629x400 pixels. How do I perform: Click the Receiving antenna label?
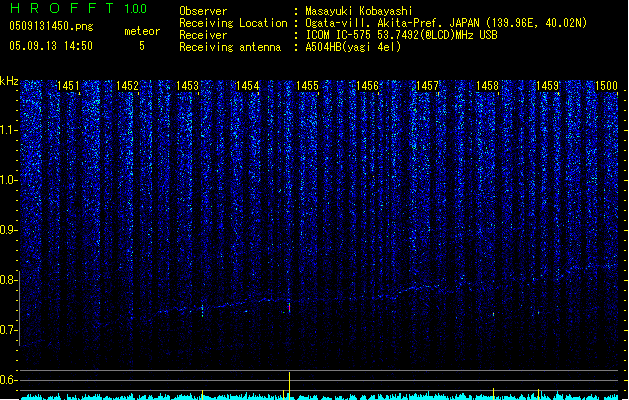click(x=230, y=47)
